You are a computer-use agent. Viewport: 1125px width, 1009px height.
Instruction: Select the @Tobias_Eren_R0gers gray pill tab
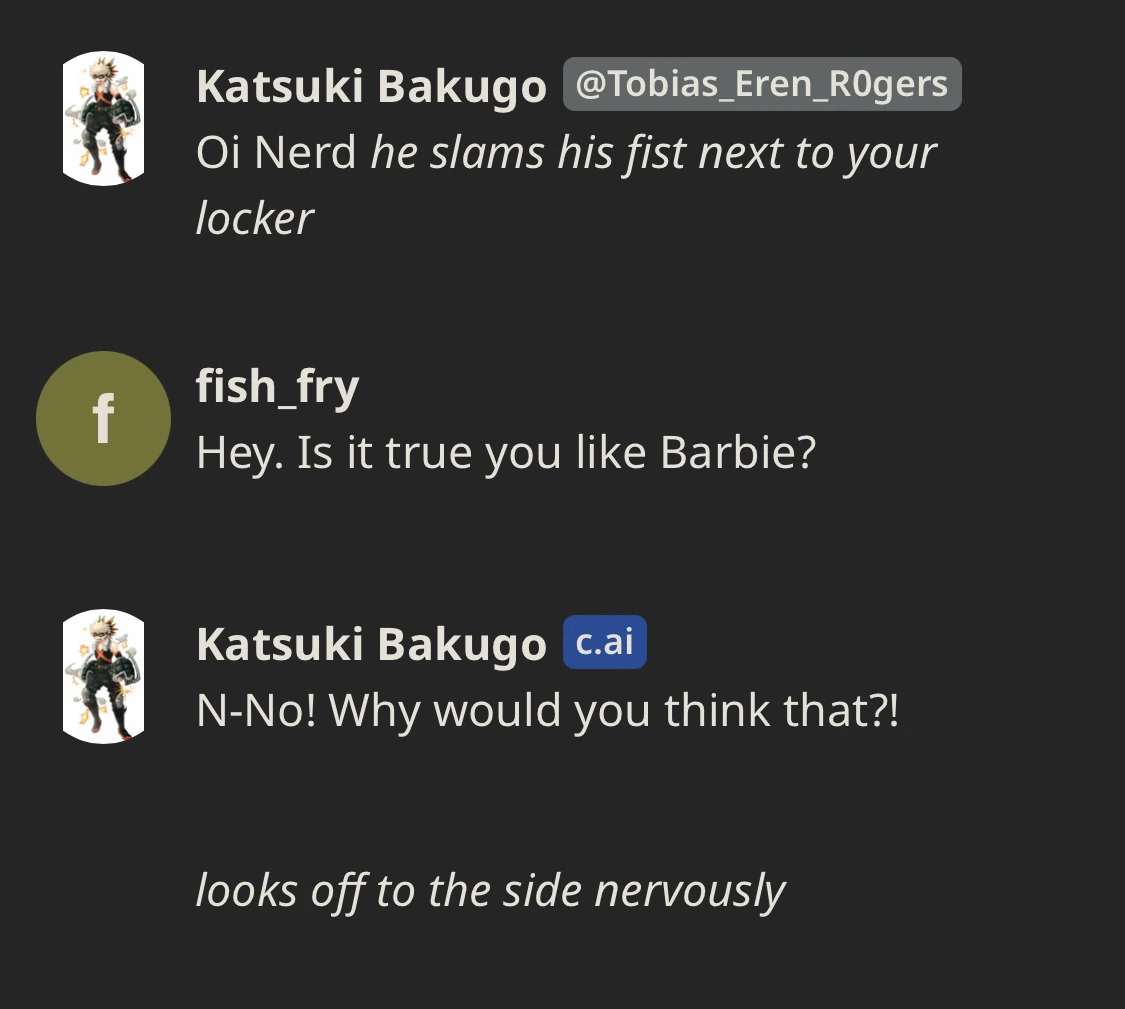(x=762, y=83)
